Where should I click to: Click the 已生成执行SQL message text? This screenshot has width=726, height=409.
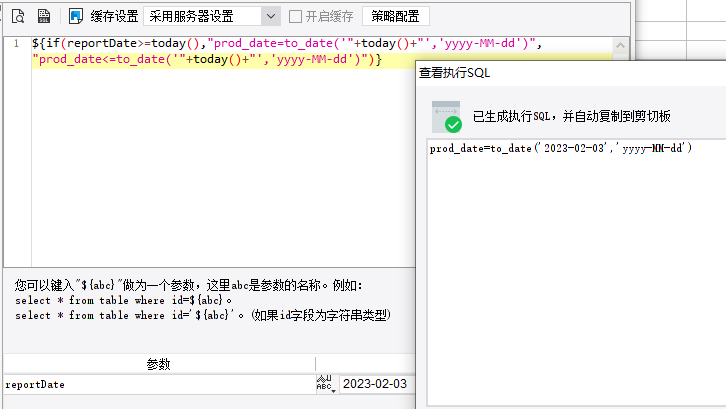571,116
